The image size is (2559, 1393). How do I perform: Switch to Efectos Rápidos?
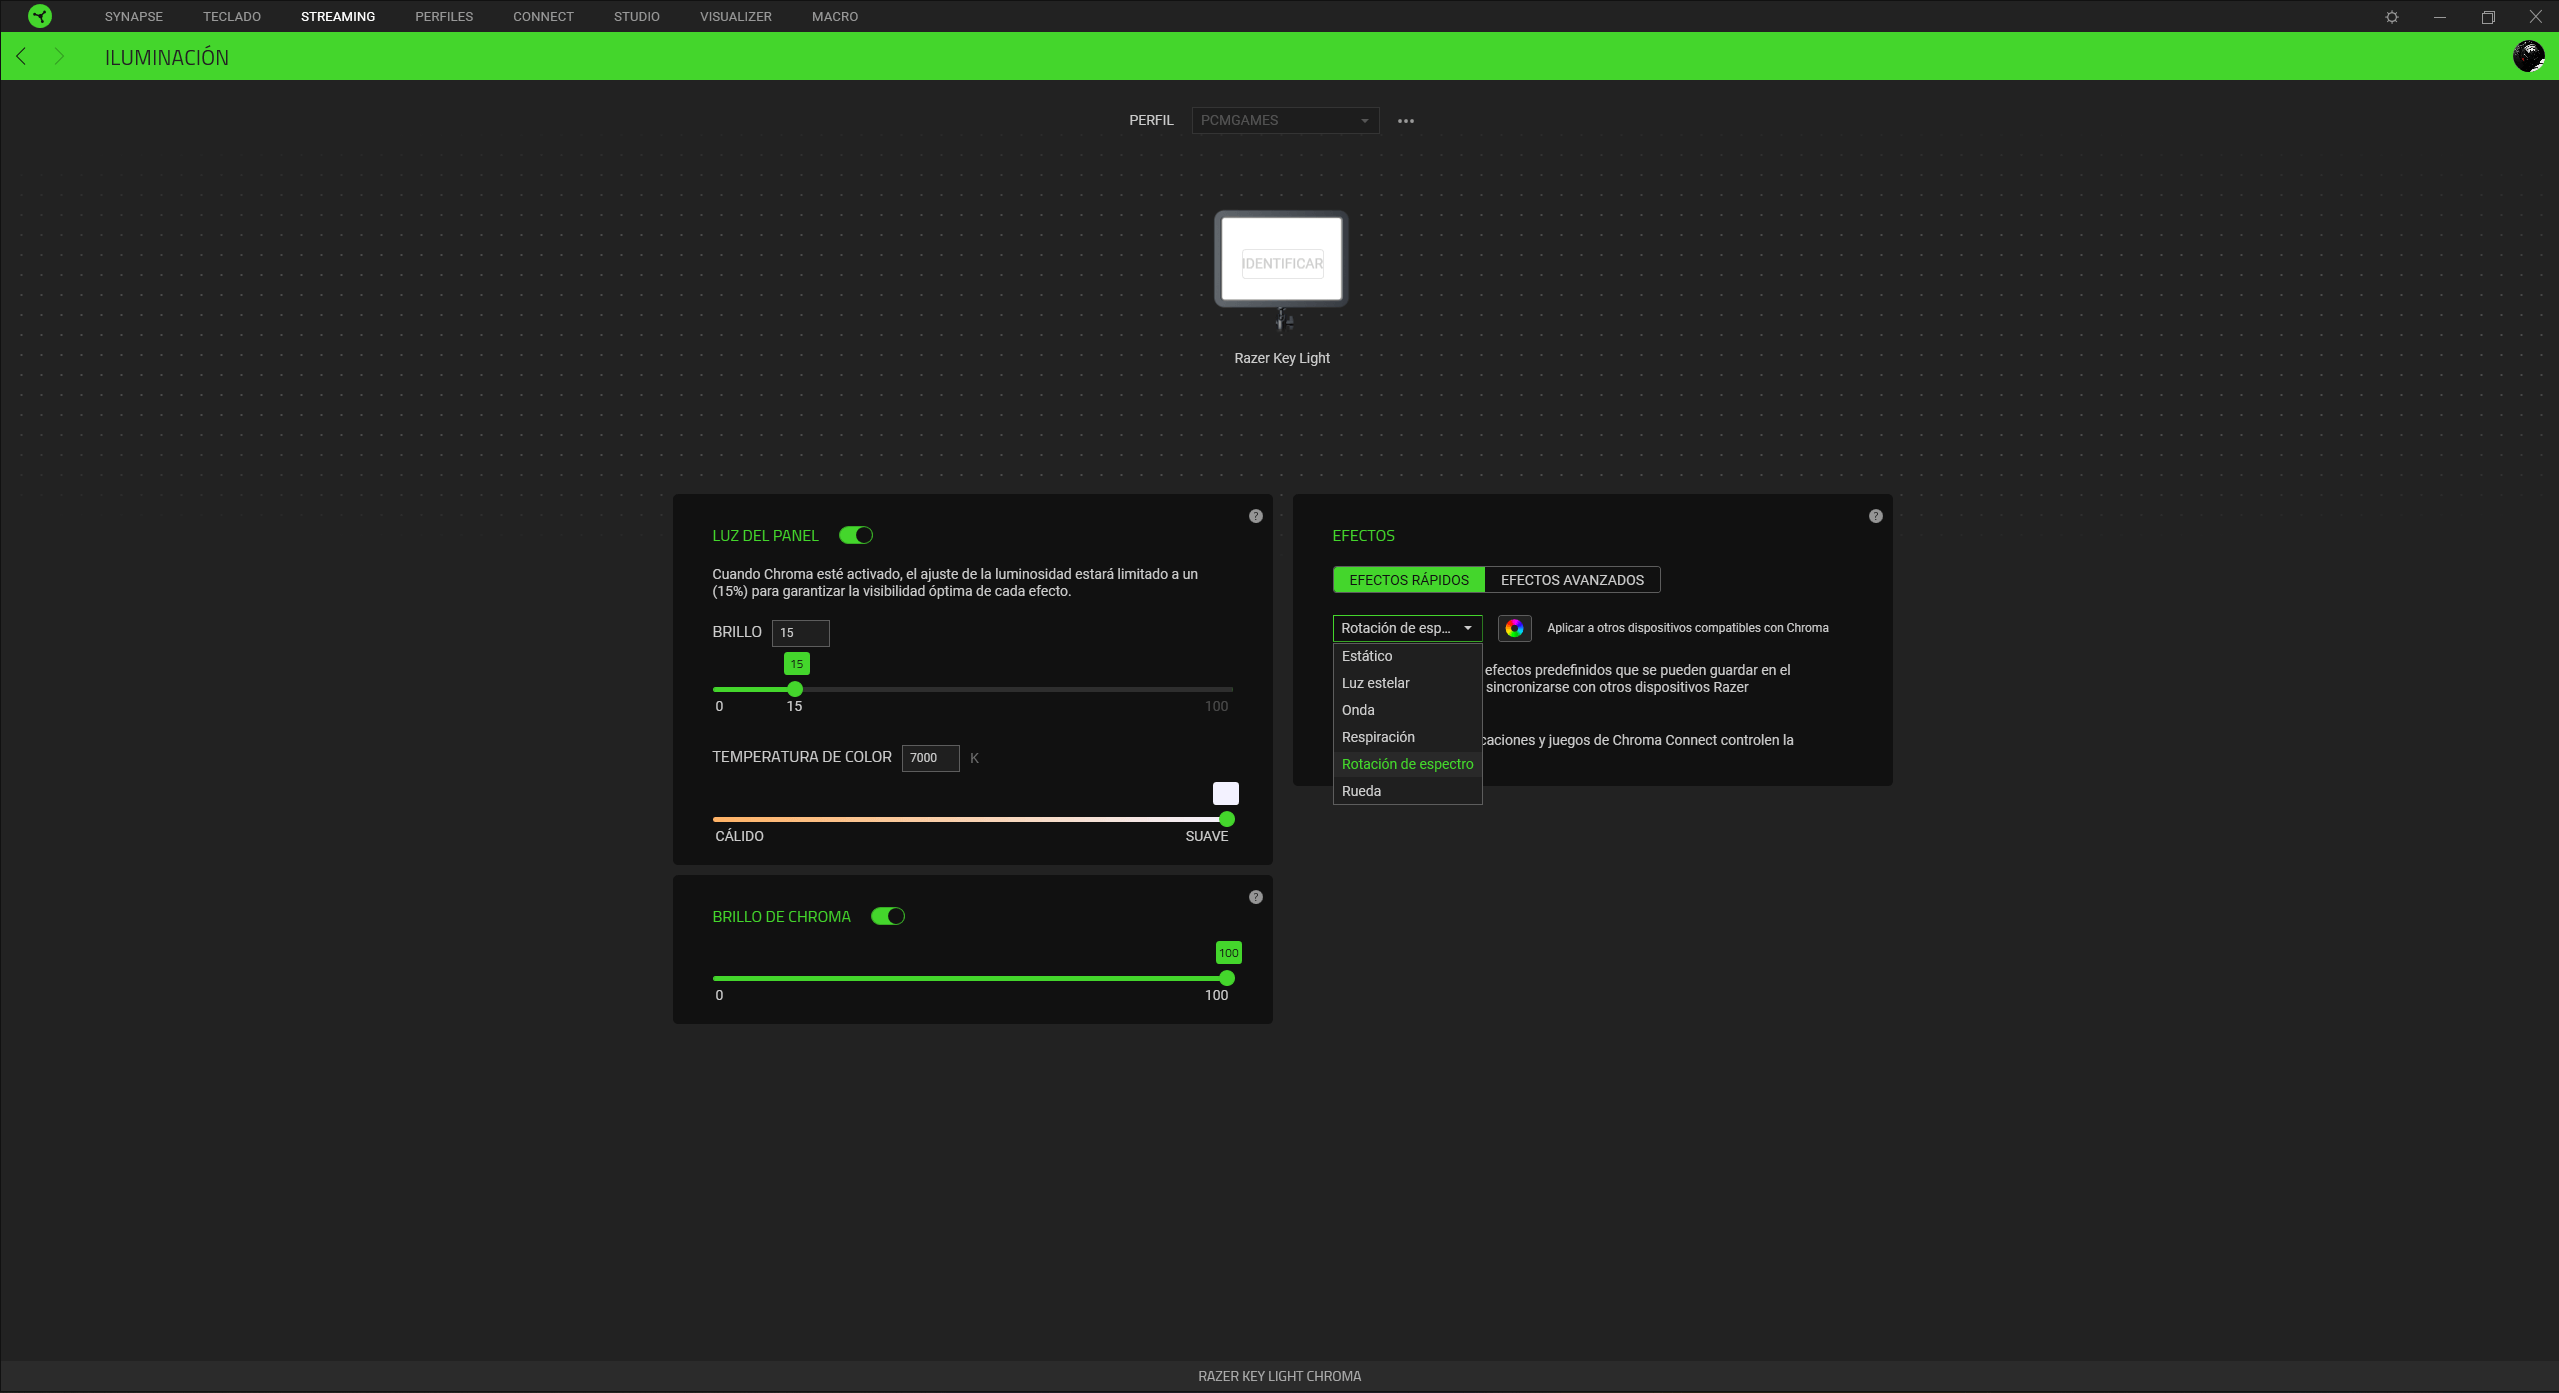coord(1409,580)
